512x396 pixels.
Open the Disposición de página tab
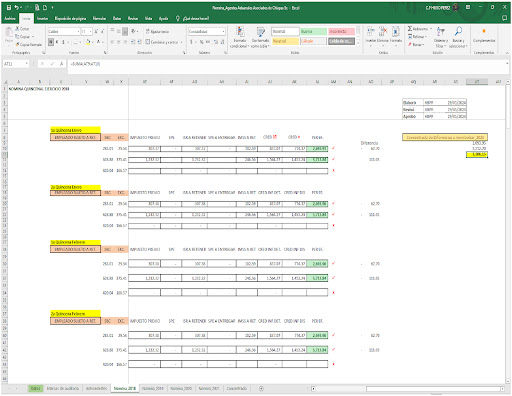point(70,18)
